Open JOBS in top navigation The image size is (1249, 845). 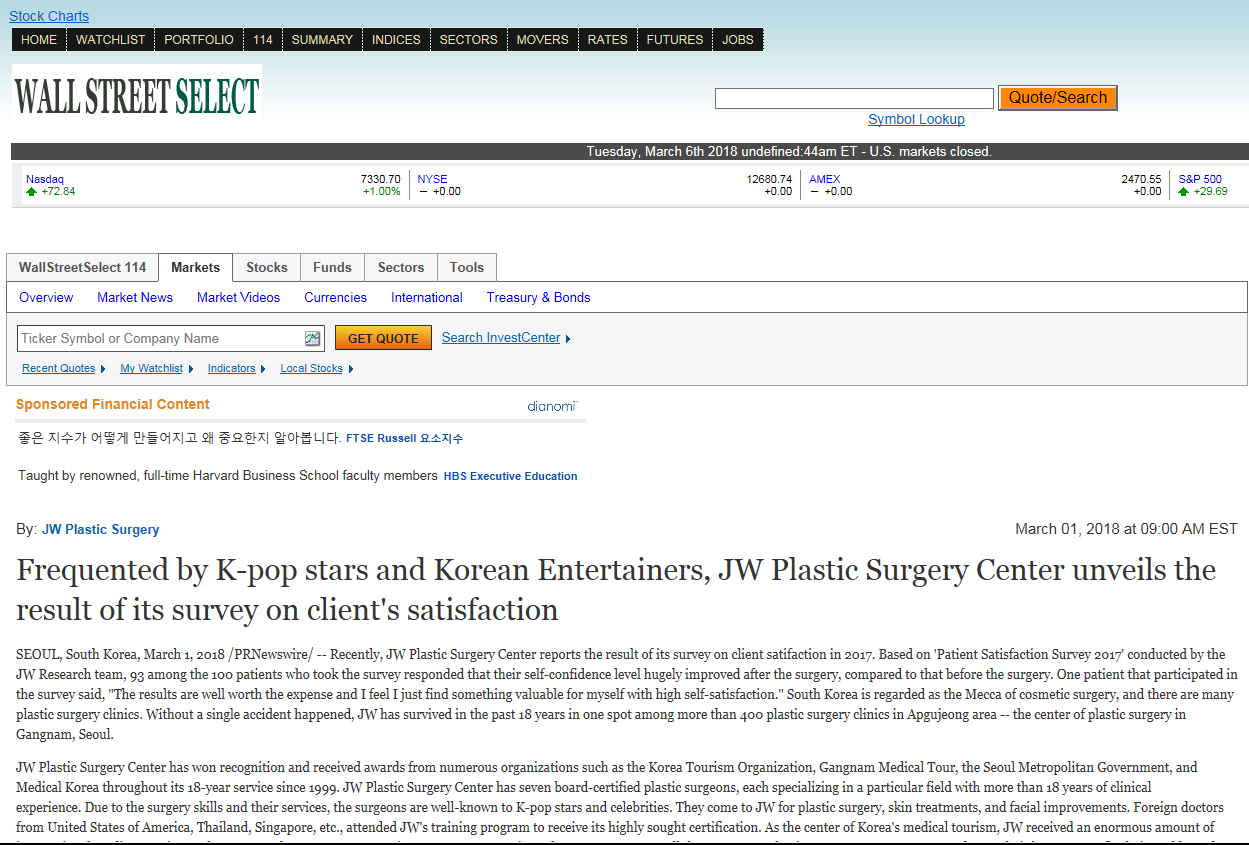point(738,40)
